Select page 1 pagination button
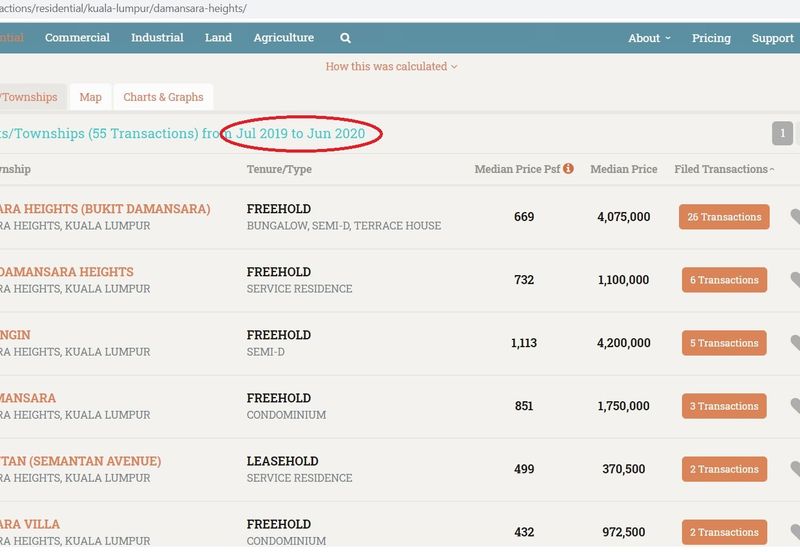The image size is (800, 552). tap(783, 133)
